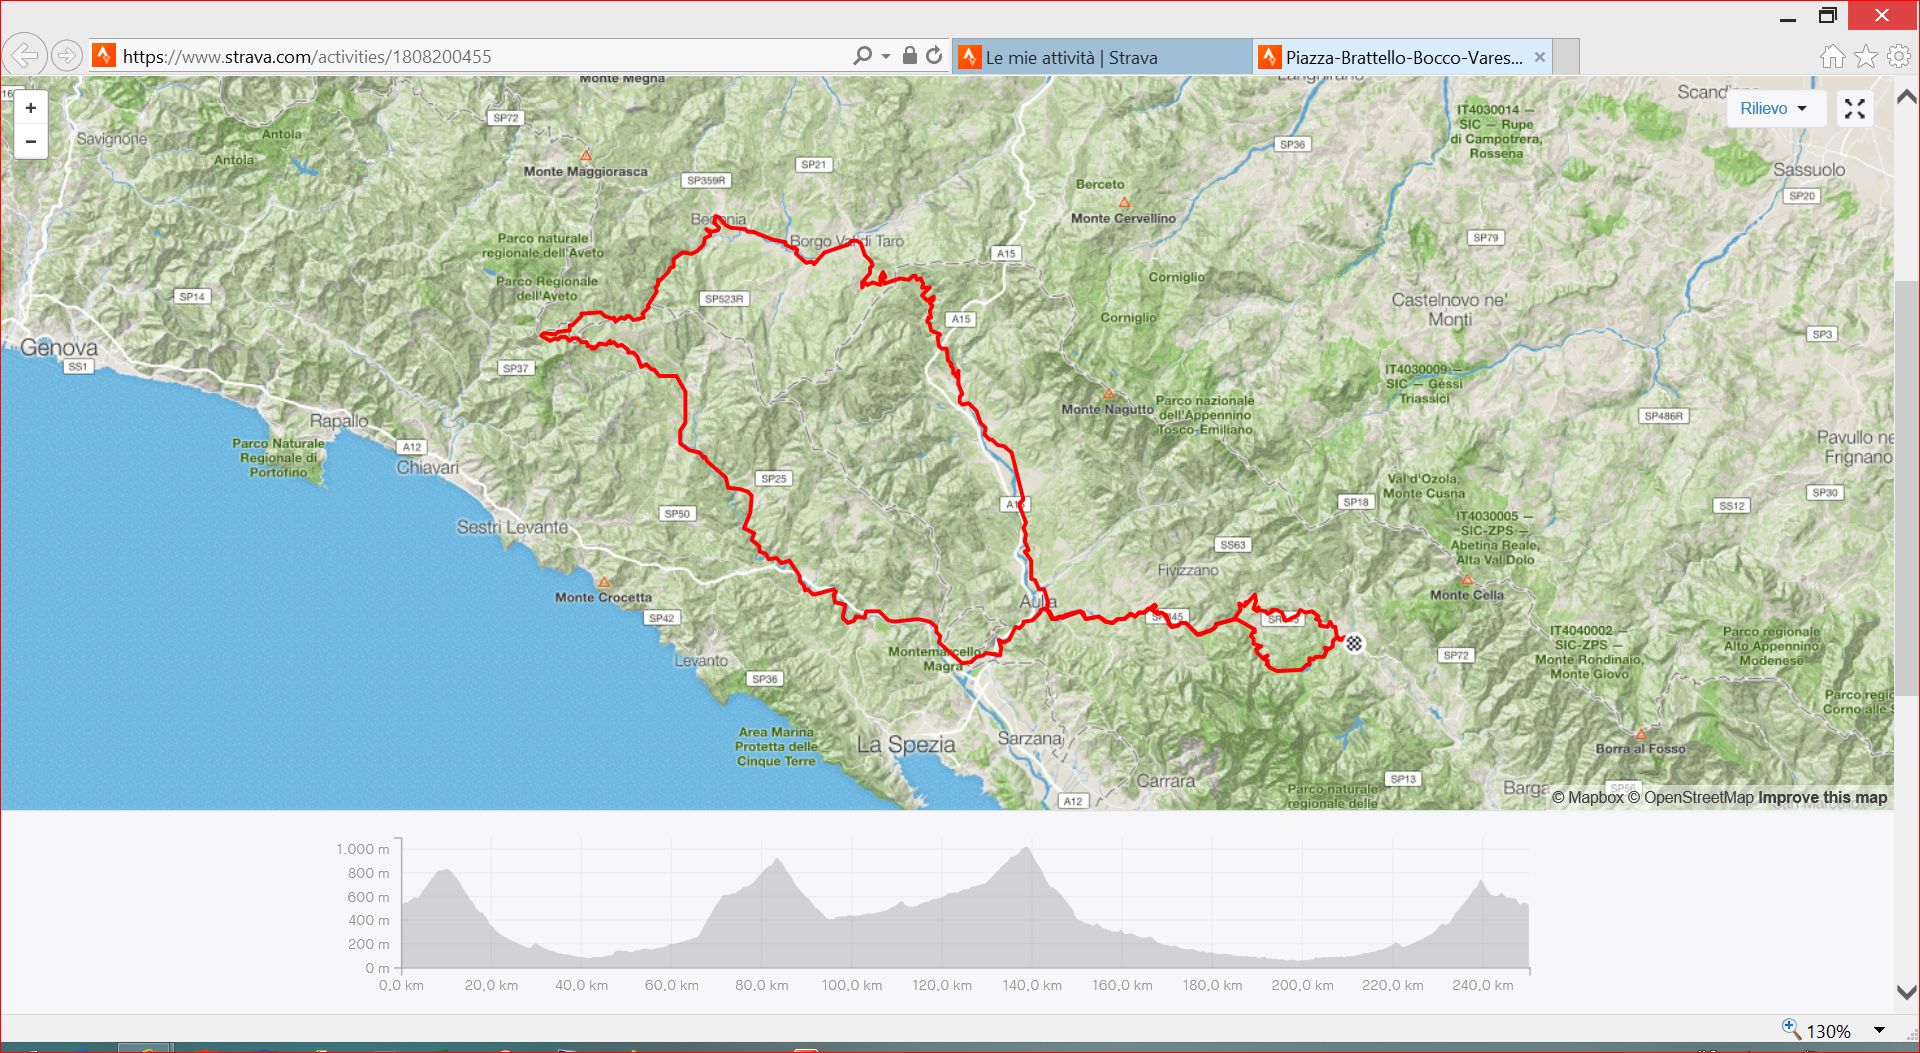Click the SS63 road shield

(1233, 545)
